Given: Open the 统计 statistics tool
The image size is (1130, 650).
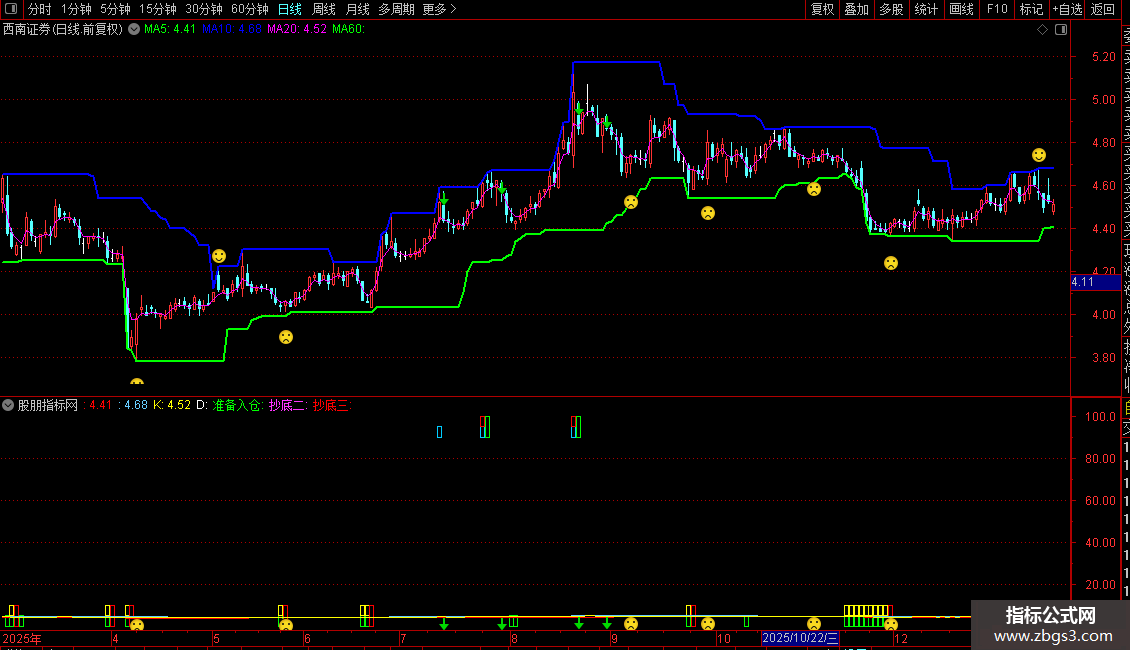Looking at the screenshot, I should [926, 9].
